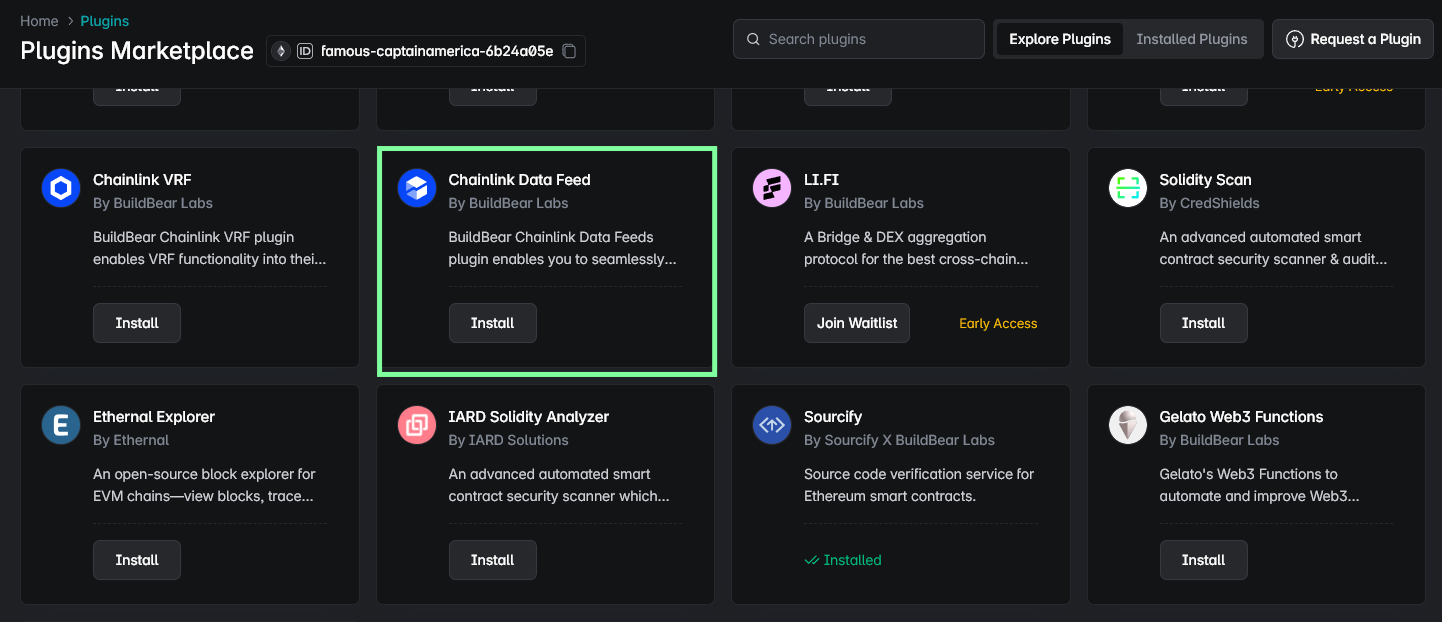Click the Ethernal Explorer title

coord(154,417)
